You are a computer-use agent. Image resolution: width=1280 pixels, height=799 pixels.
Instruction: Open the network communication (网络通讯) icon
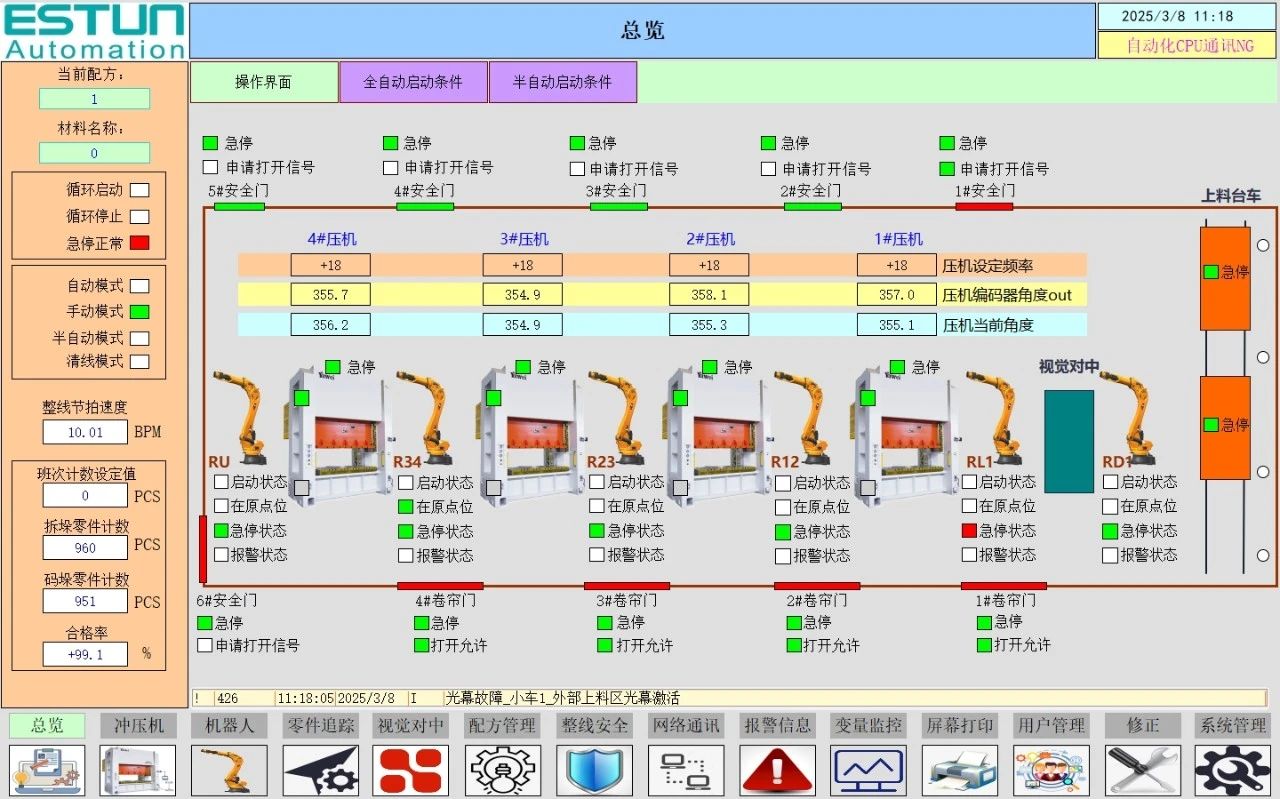point(685,770)
